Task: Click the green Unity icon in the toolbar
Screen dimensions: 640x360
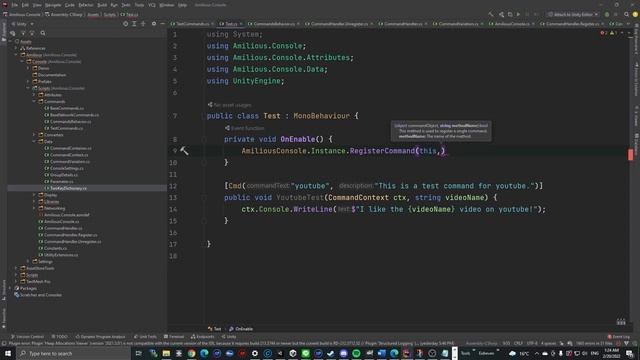Action: [x=607, y=14]
